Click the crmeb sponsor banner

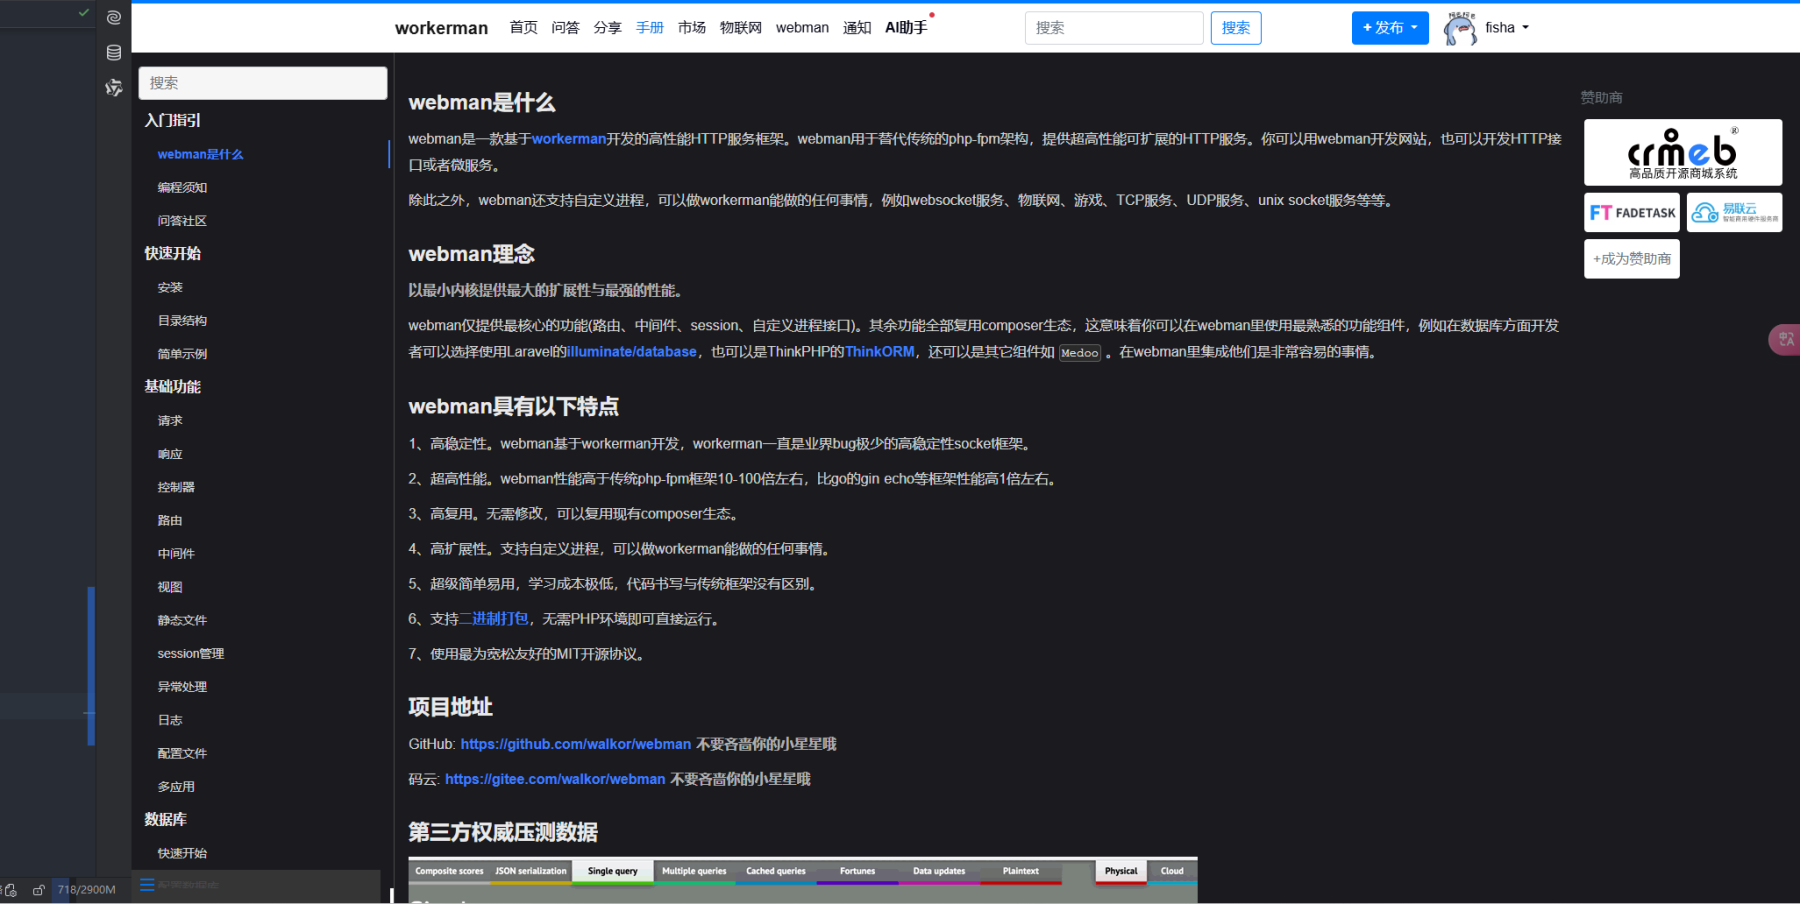click(x=1683, y=152)
